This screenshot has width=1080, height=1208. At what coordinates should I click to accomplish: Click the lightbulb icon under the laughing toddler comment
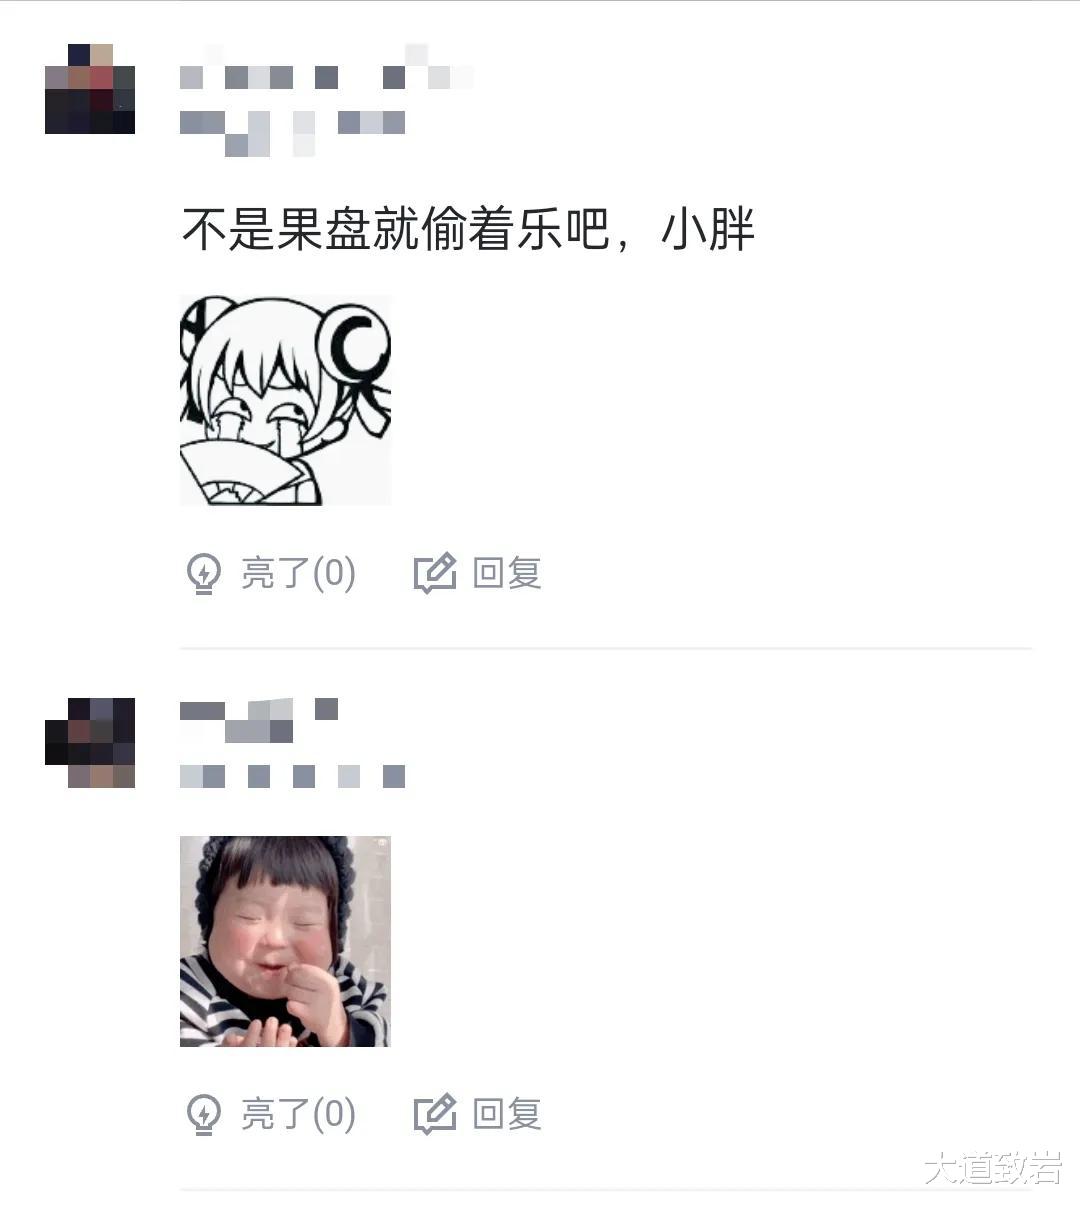point(204,1114)
